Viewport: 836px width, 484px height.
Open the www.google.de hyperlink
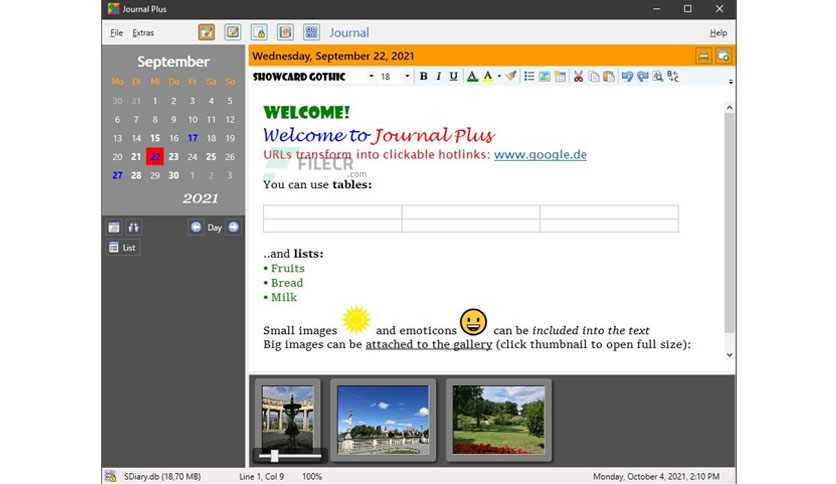click(540, 155)
